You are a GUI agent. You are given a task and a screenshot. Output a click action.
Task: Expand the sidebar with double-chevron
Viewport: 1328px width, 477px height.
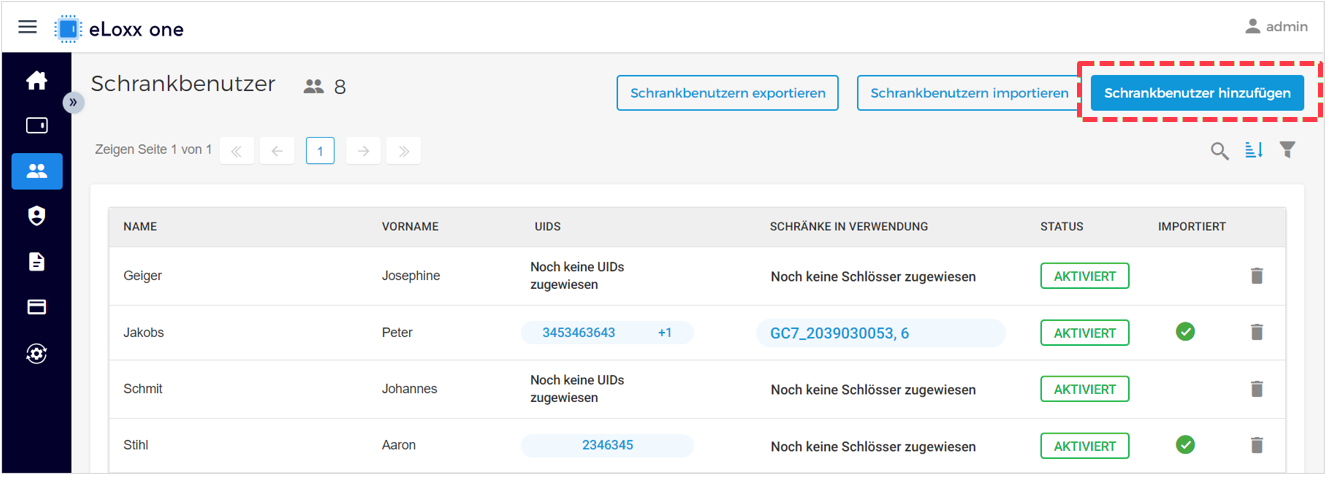tap(73, 102)
